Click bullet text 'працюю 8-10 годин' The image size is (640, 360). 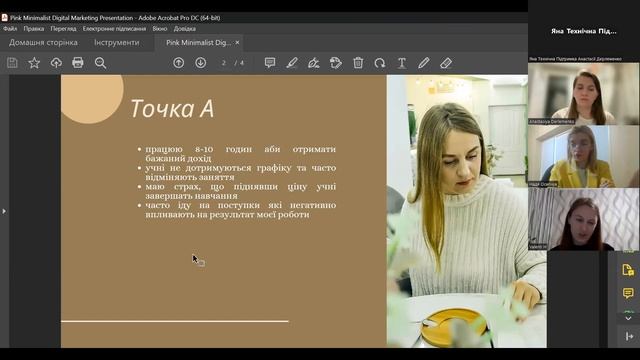coord(241,153)
